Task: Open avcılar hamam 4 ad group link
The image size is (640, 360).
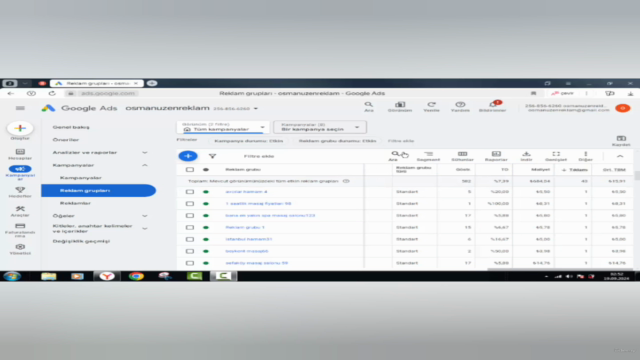Action: pyautogui.click(x=246, y=191)
